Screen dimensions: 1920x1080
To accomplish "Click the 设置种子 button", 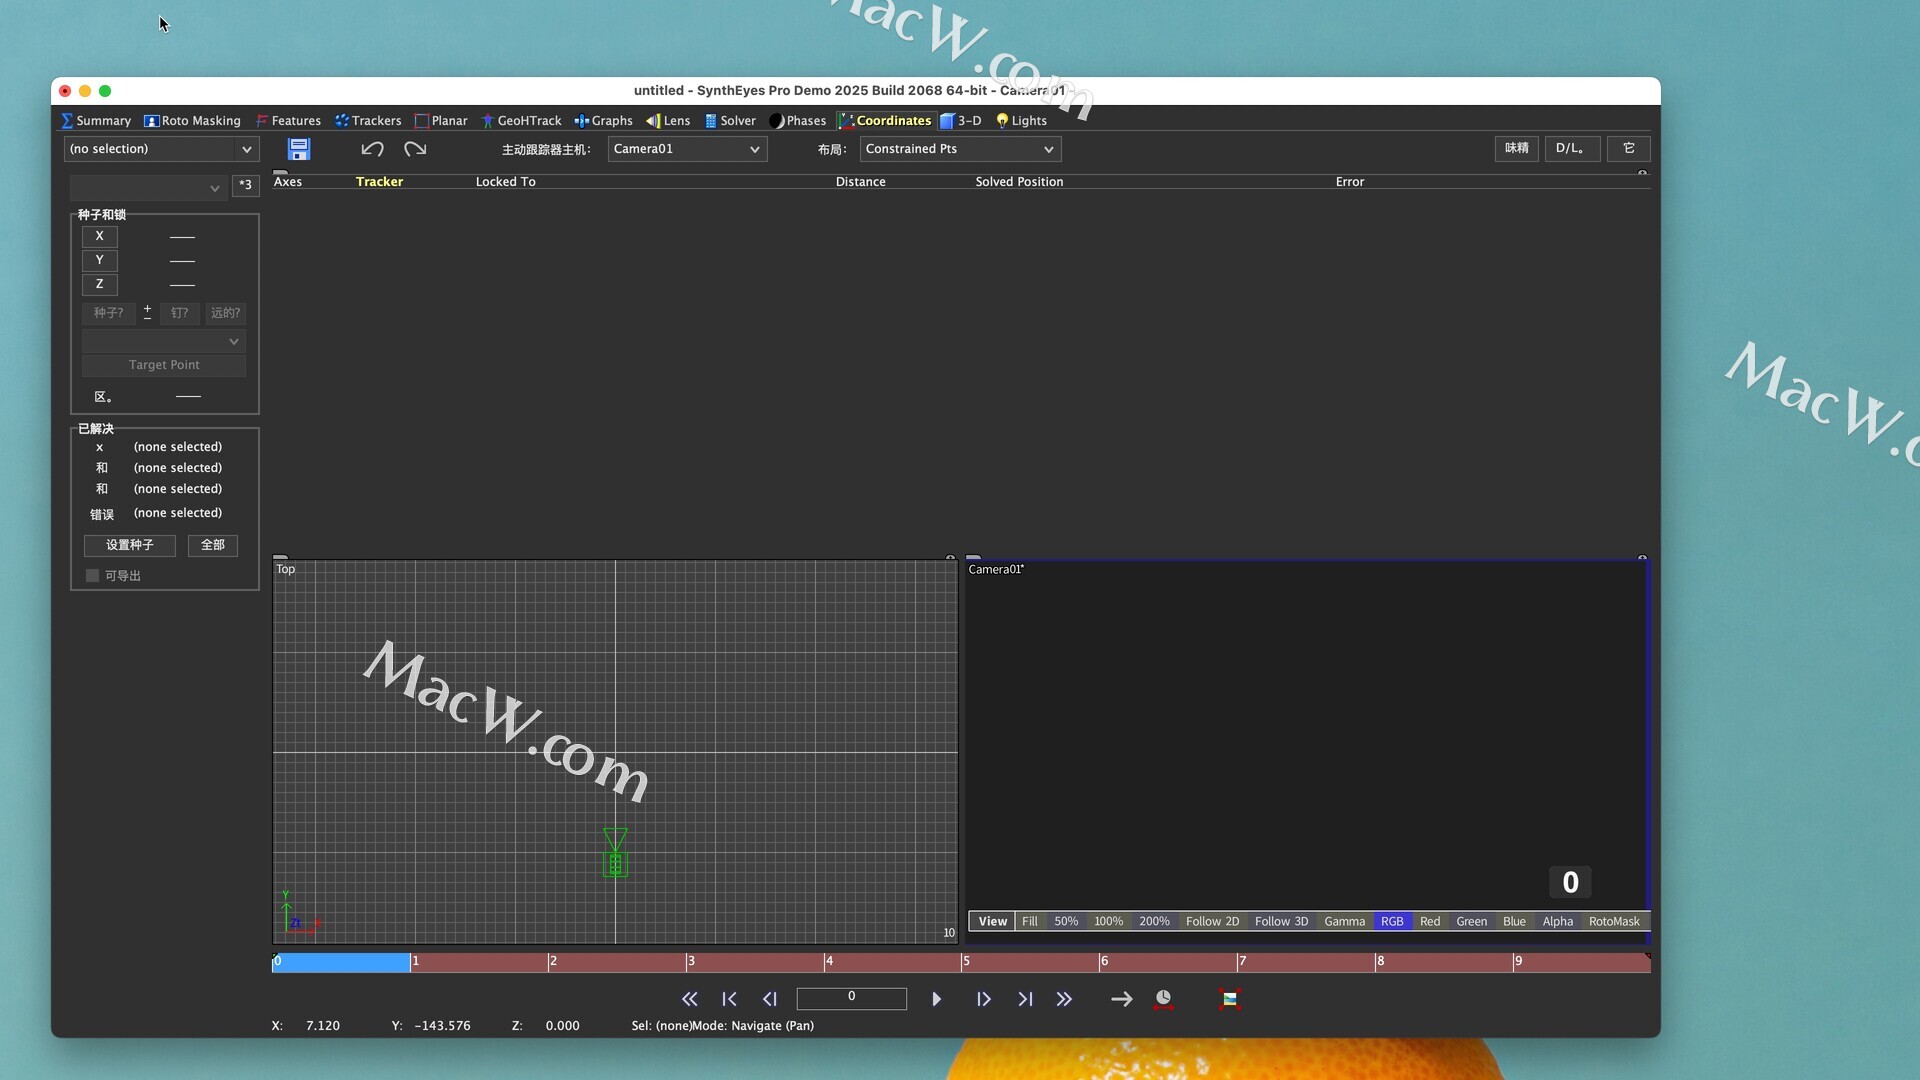I will click(x=130, y=545).
